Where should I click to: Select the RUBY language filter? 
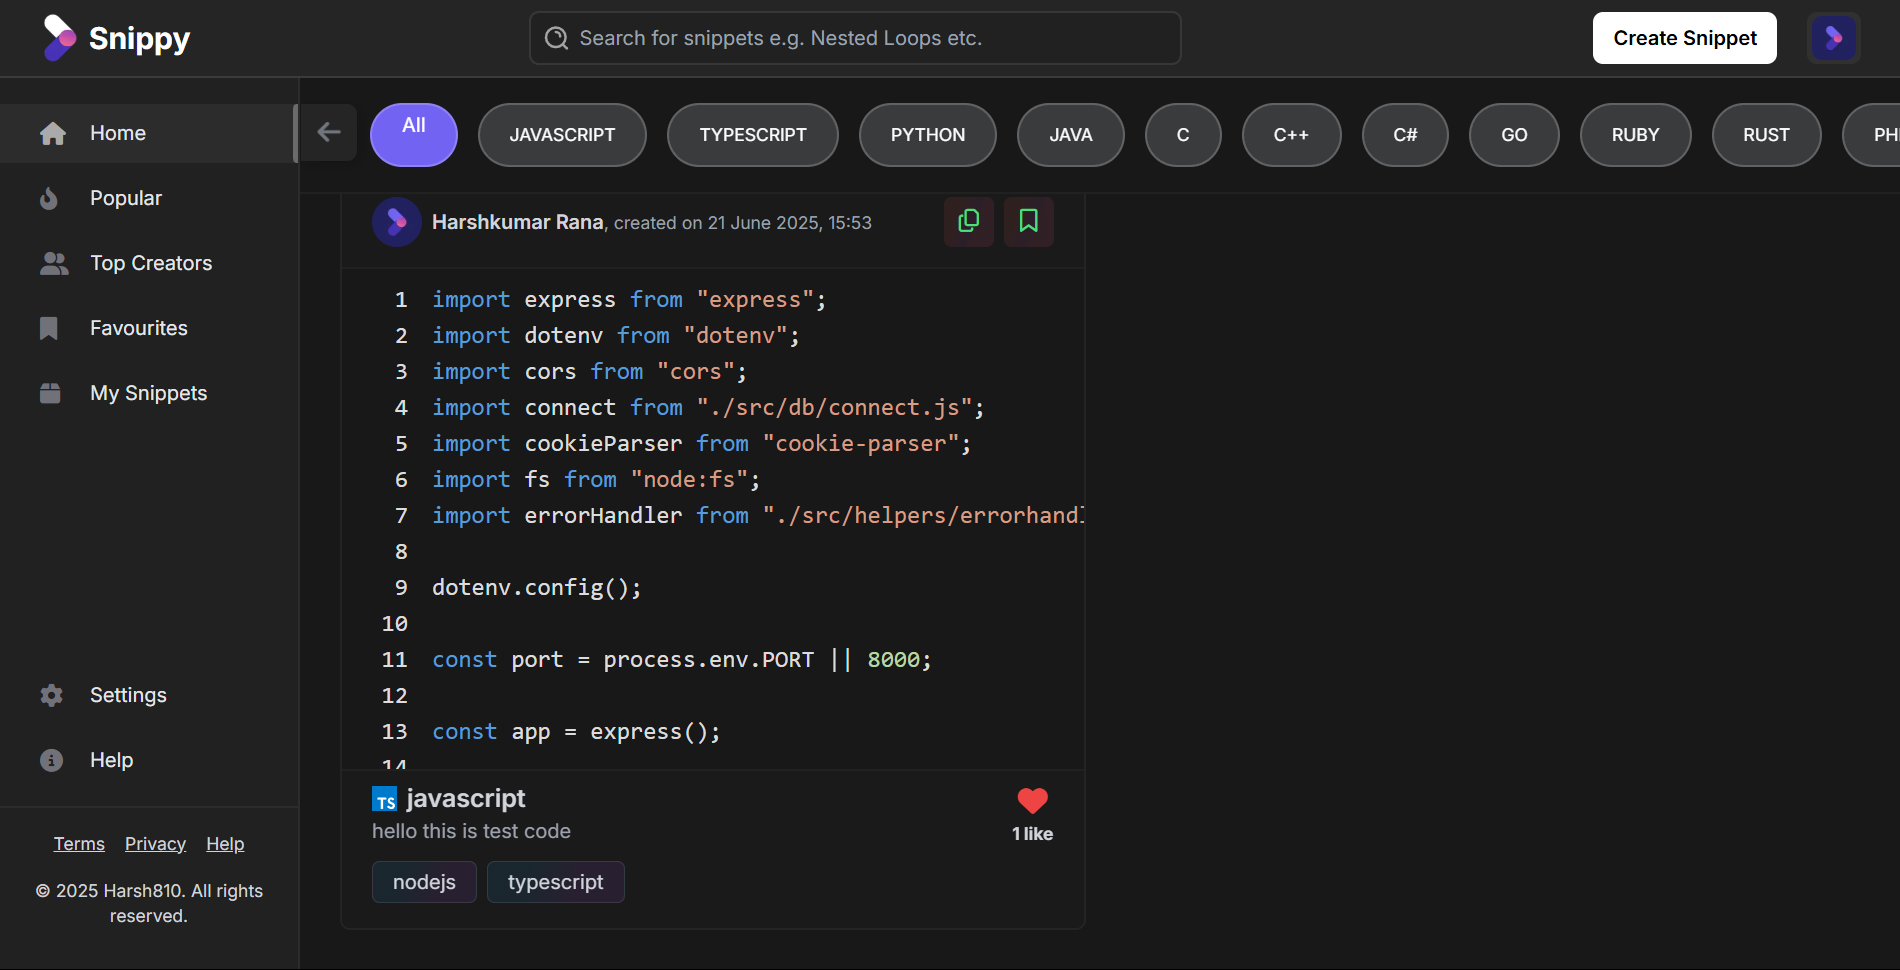click(1635, 135)
